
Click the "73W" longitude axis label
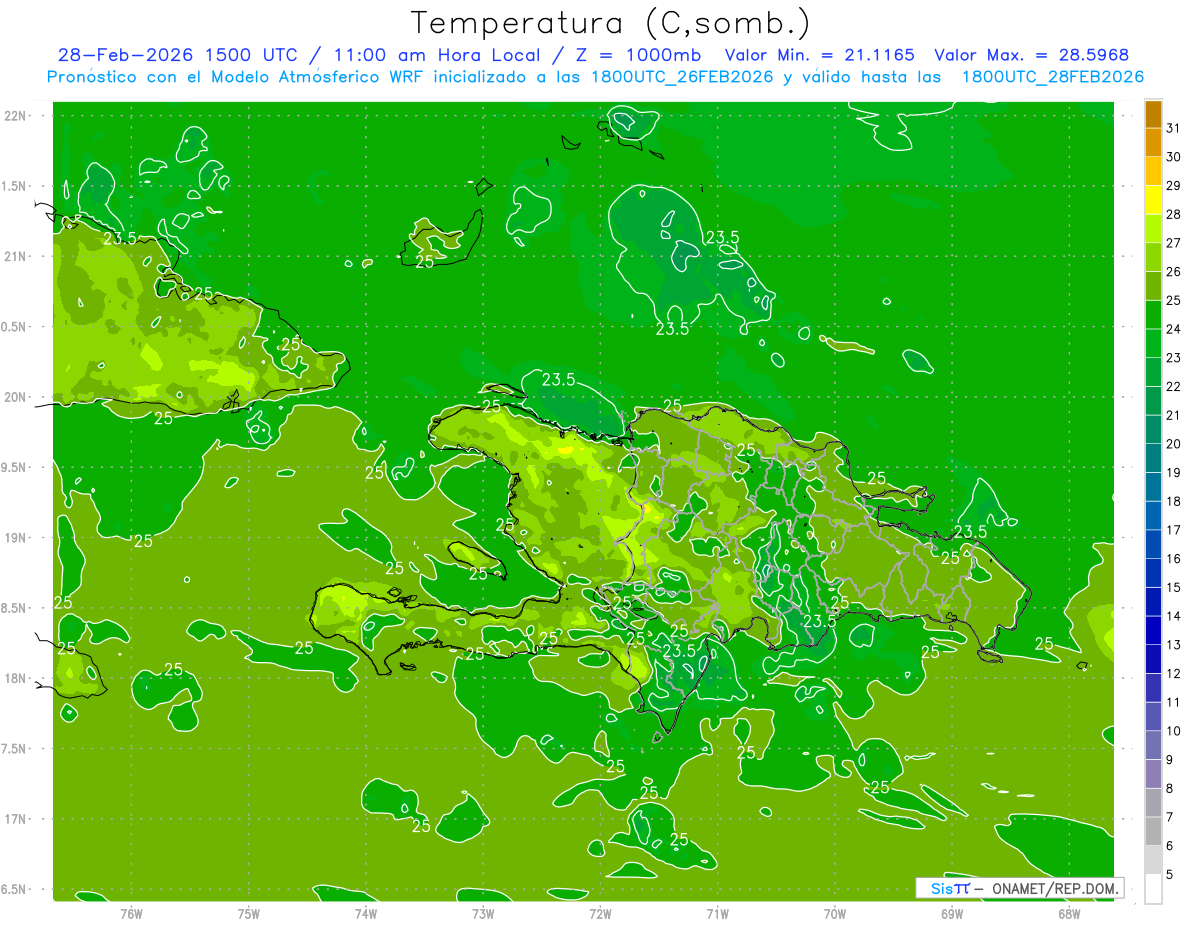483,913
